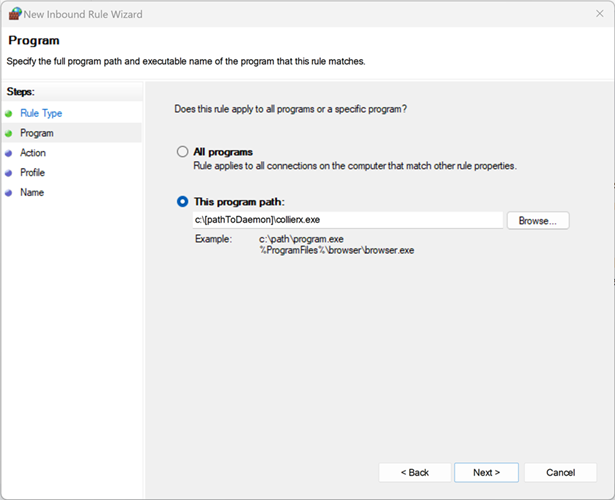This screenshot has width=615, height=500.
Task: Select the Profile step in sidebar
Action: coord(33,173)
